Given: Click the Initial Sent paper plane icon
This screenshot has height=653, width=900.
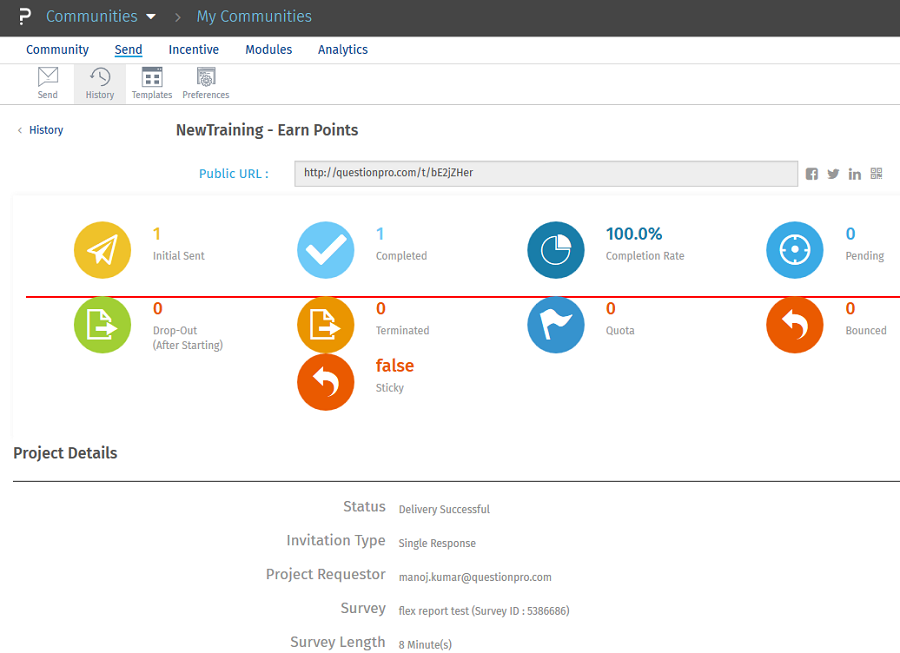Looking at the screenshot, I should point(102,250).
